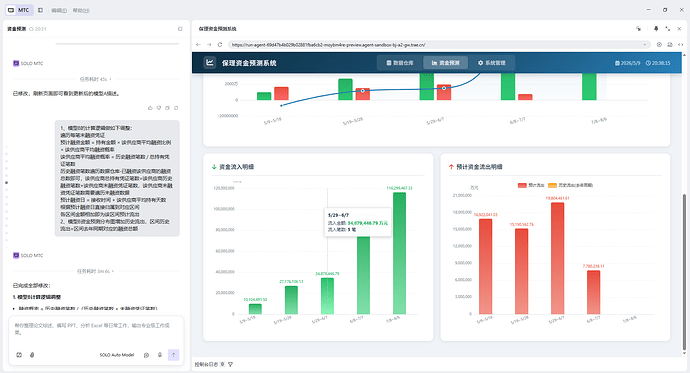Click the image/context icon in chat input
690x373 pixels.
pos(19,355)
